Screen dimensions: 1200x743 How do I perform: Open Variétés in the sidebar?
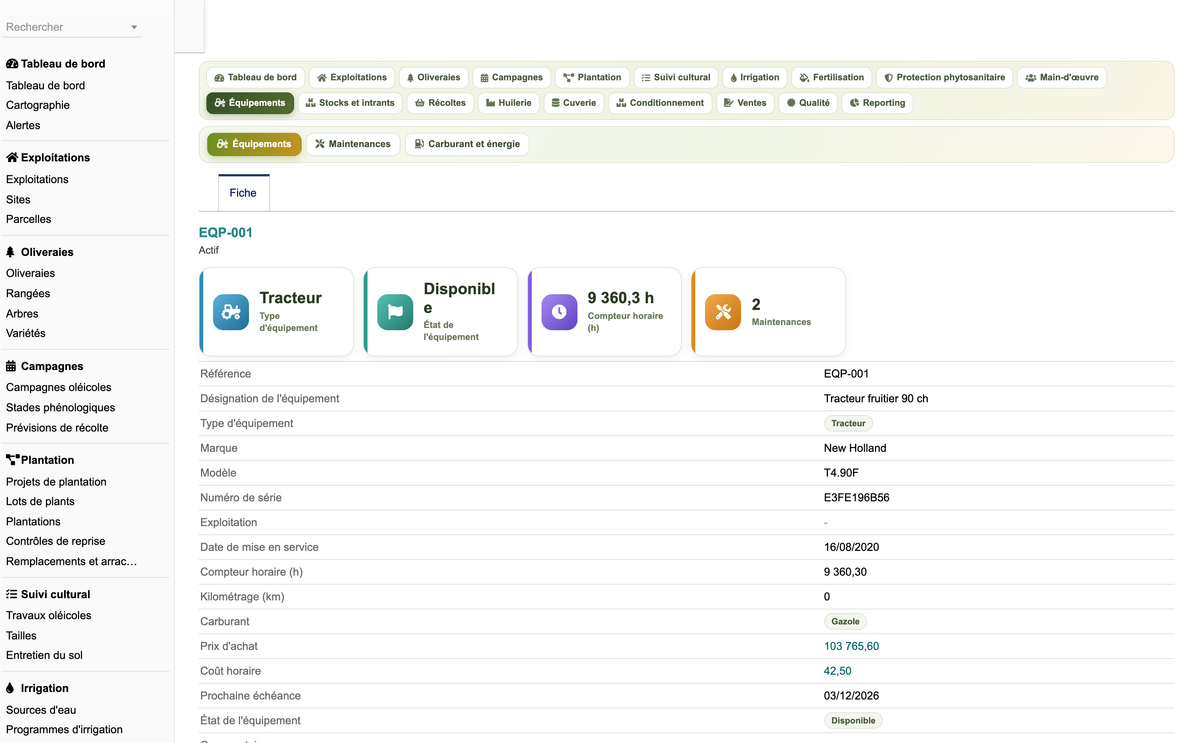pos(26,333)
